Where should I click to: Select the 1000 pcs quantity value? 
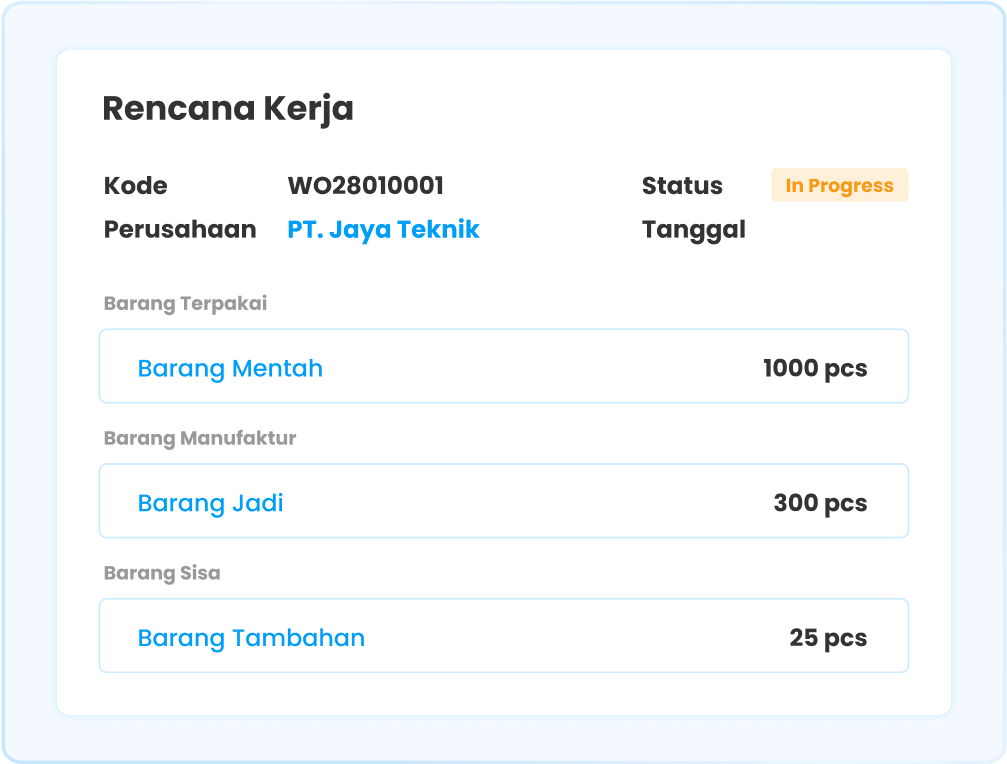tap(815, 367)
